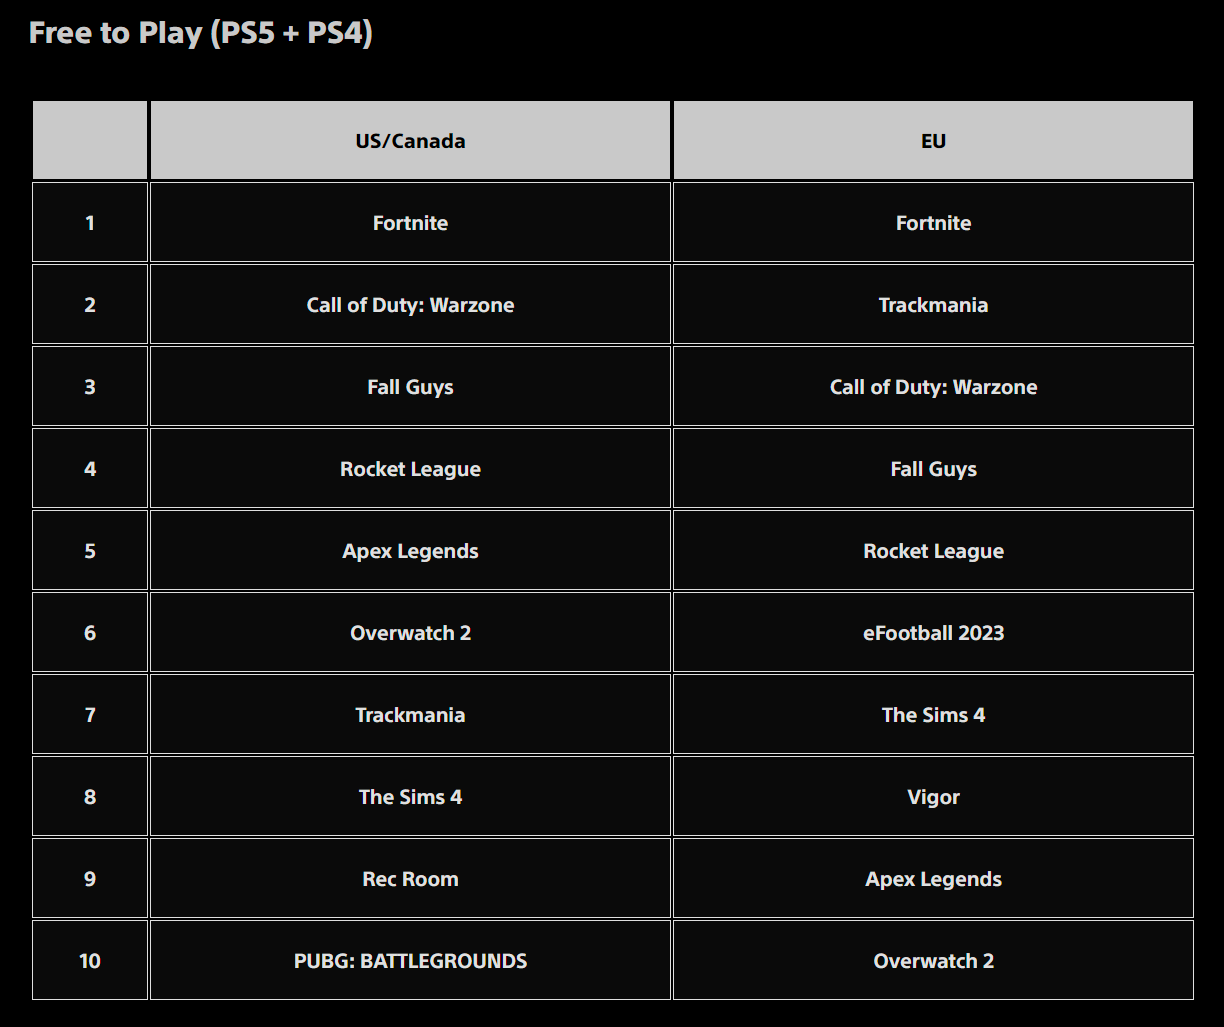Click Fortnite in the US/Canada column

click(410, 222)
